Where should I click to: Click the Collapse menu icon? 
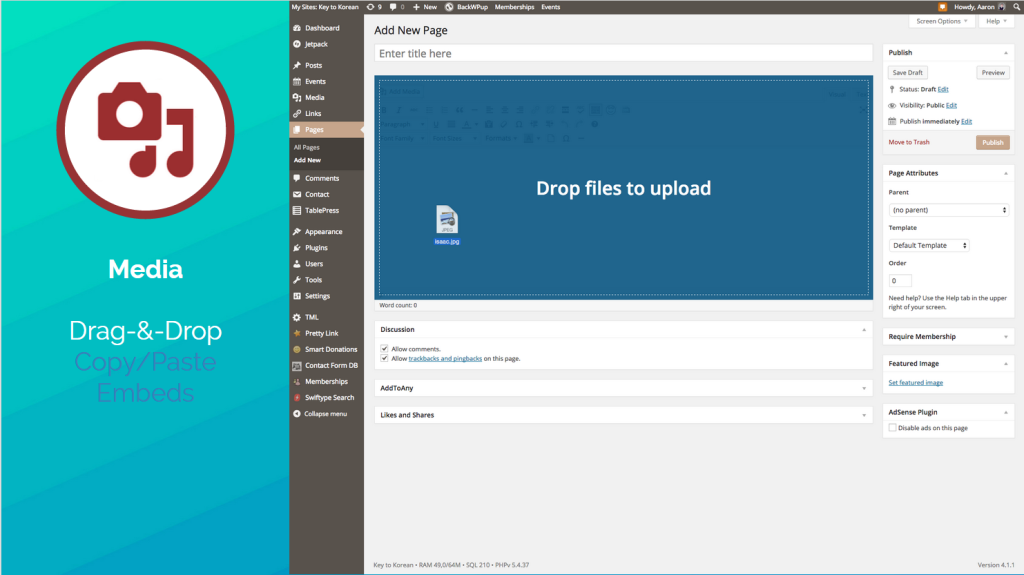297,413
